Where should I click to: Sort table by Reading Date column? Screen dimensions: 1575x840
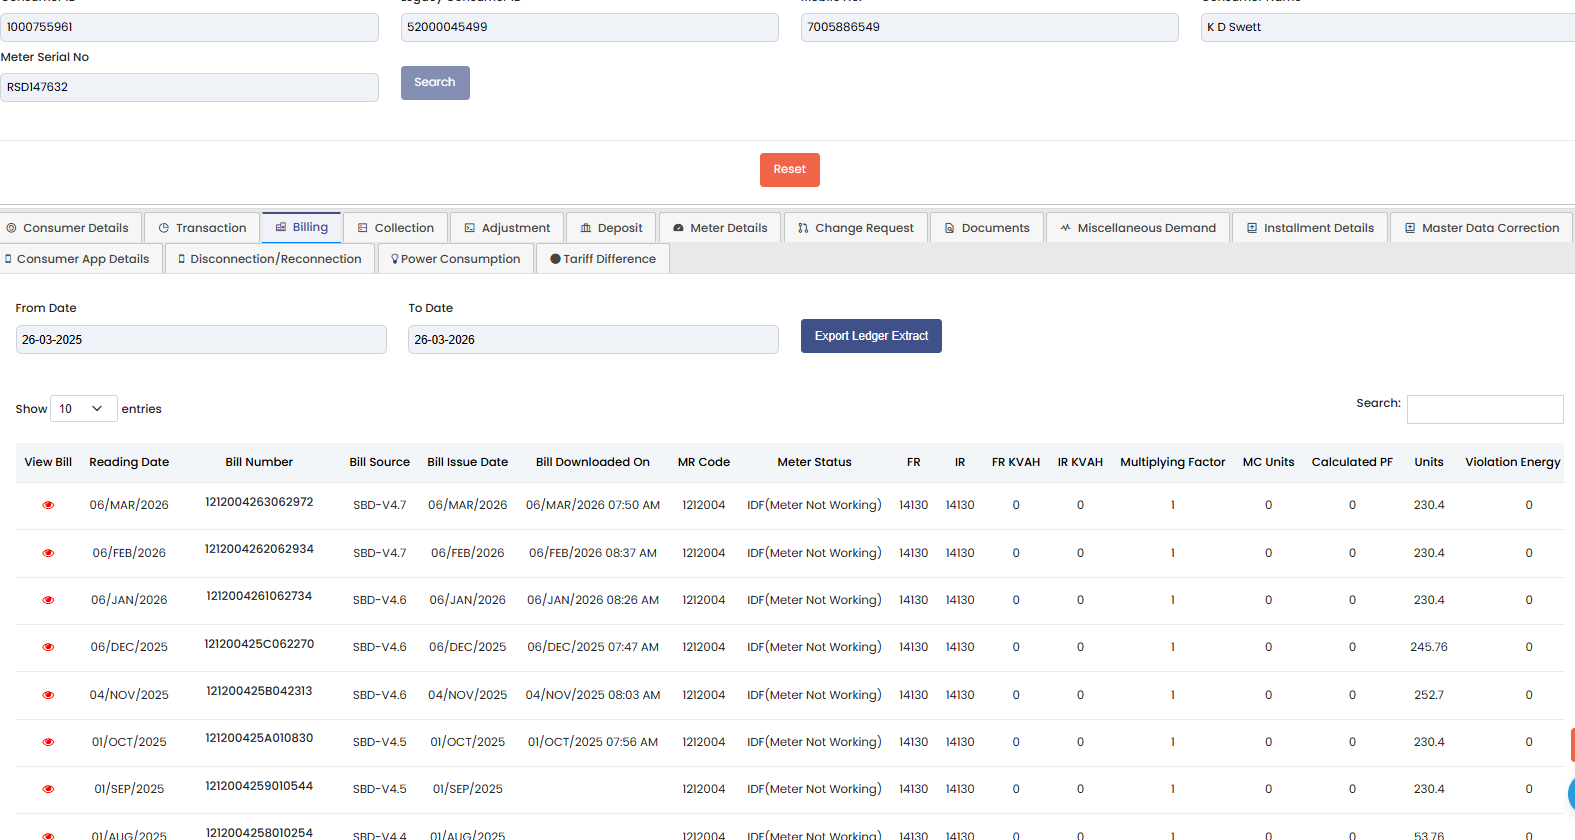click(129, 462)
